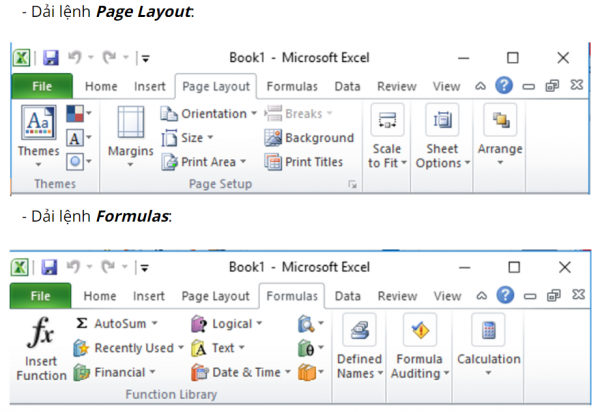
Task: Switch to Formulas tab in Page Layout window
Action: tap(292, 86)
